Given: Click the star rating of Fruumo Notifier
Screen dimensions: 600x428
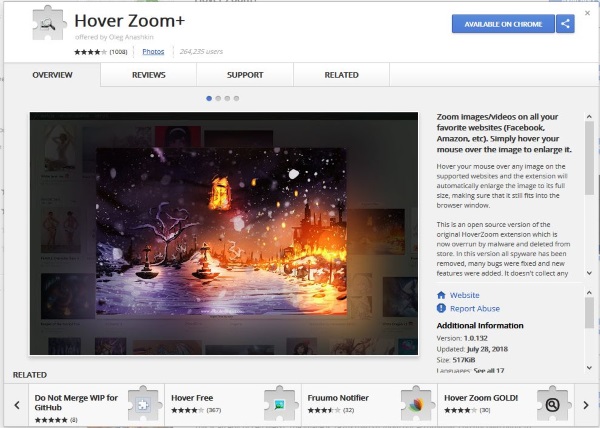Looking at the screenshot, I should coord(324,410).
